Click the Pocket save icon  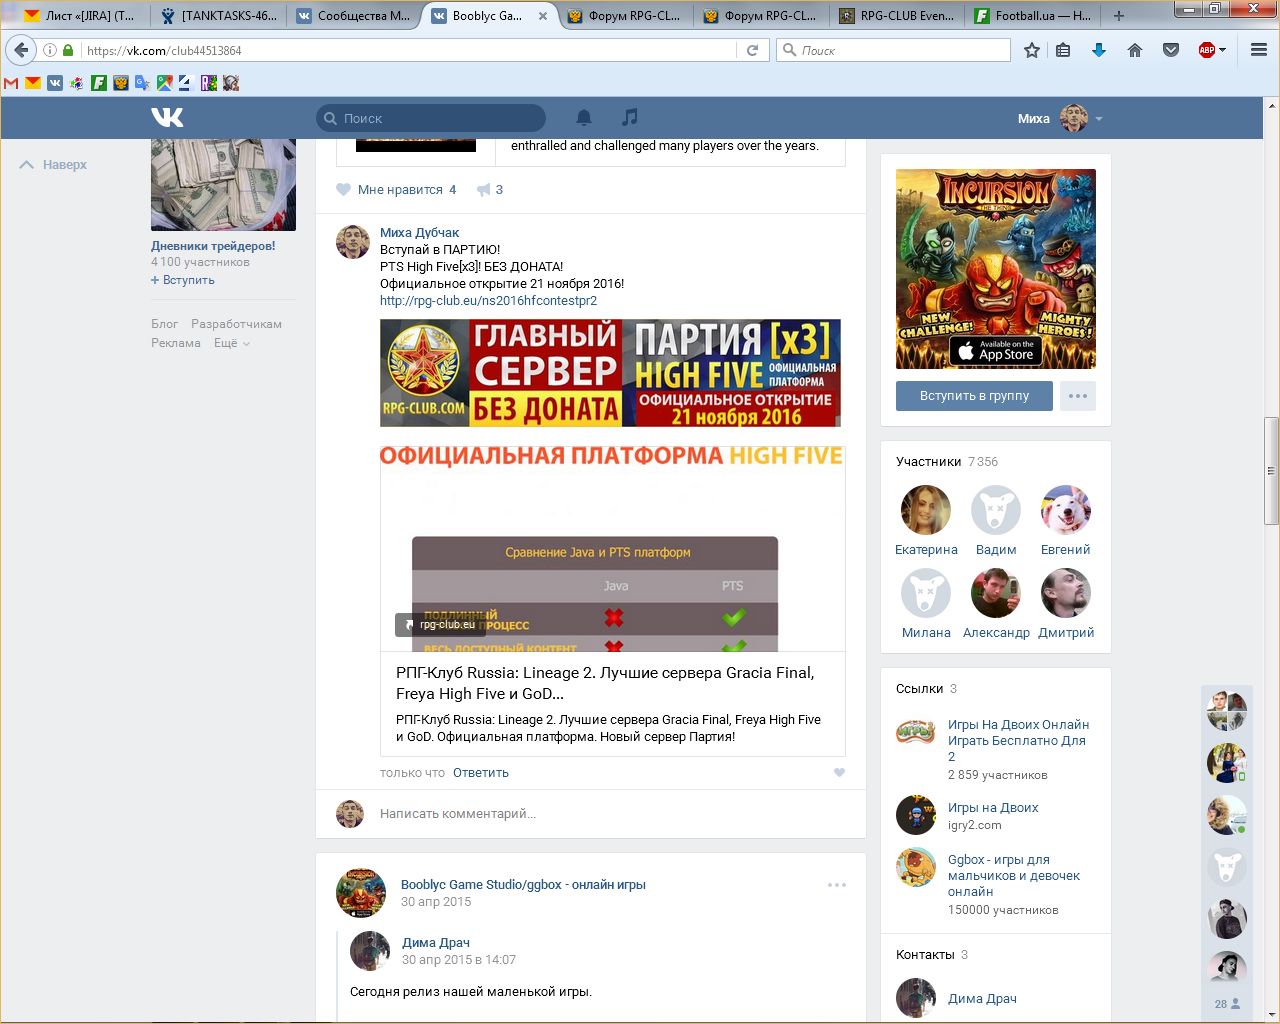pyautogui.click(x=1171, y=50)
